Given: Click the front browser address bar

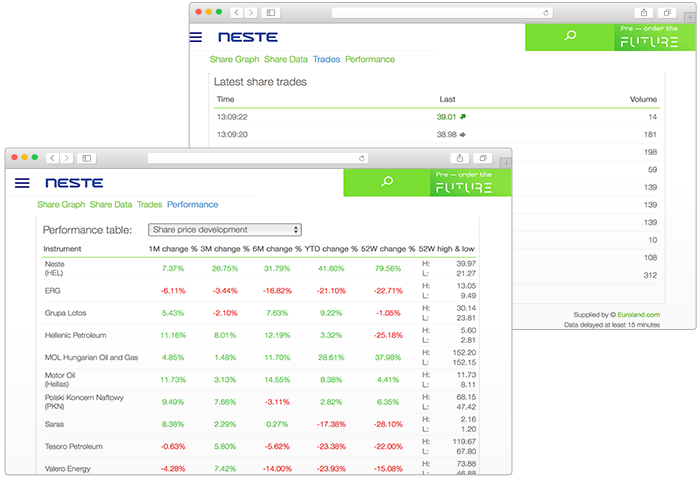Looking at the screenshot, I should 255,158.
